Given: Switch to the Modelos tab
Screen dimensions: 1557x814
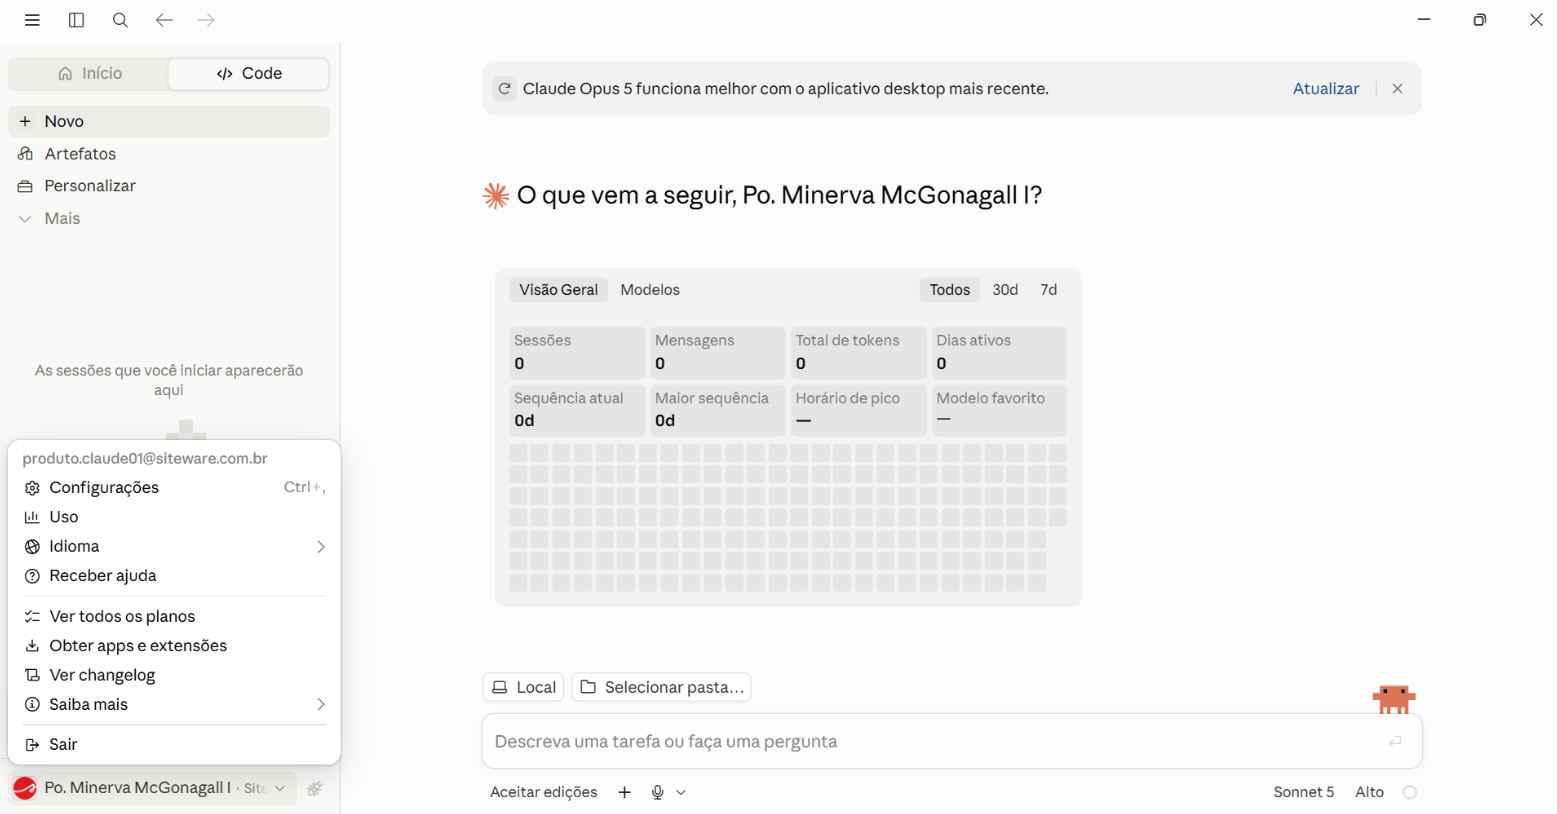Looking at the screenshot, I should pos(650,290).
